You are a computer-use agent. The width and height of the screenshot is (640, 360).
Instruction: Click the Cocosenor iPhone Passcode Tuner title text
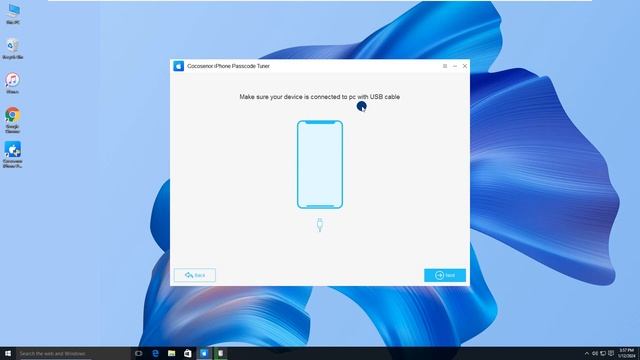[228, 66]
